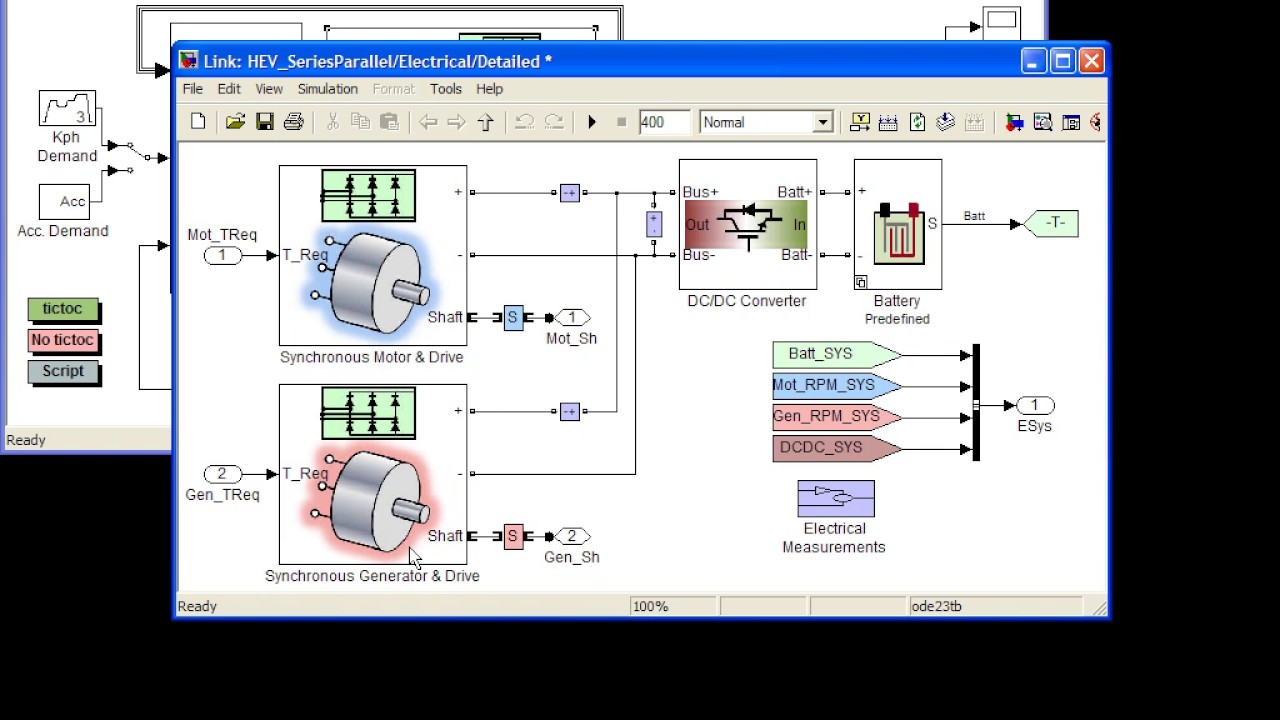This screenshot has width=1280, height=720.
Task: Click the Cut scissors icon
Action: pos(332,122)
